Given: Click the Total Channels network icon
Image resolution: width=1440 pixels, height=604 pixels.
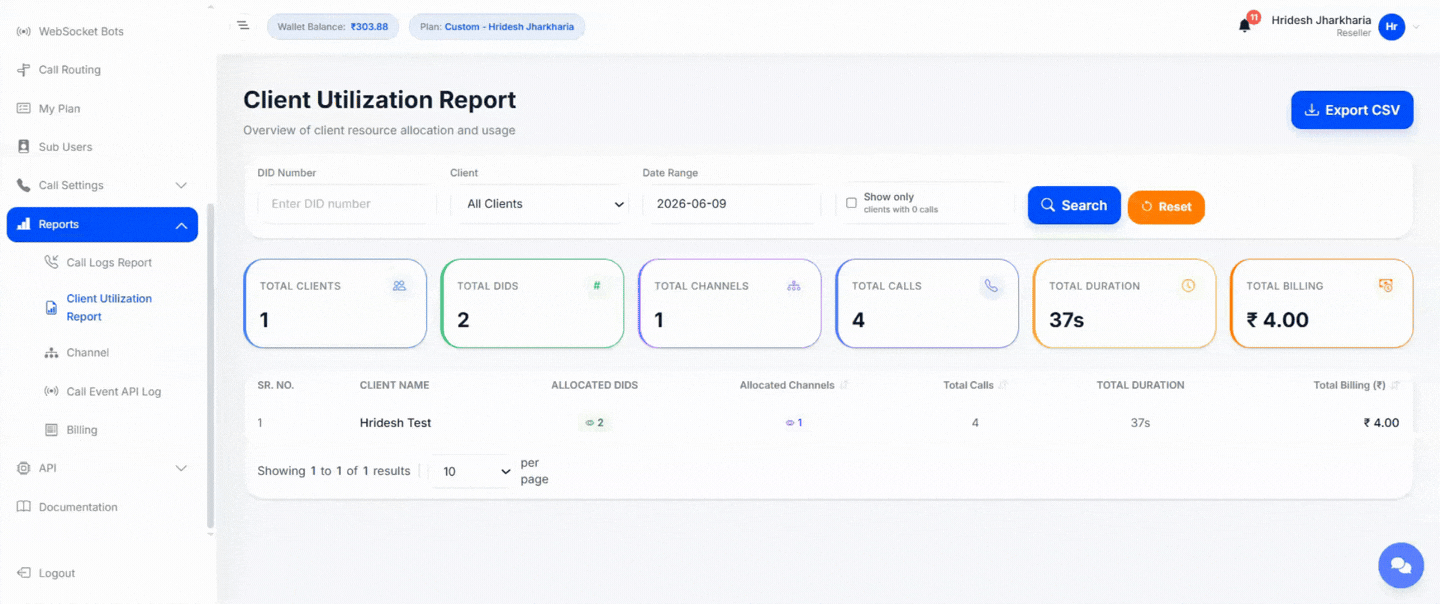Looking at the screenshot, I should [794, 286].
